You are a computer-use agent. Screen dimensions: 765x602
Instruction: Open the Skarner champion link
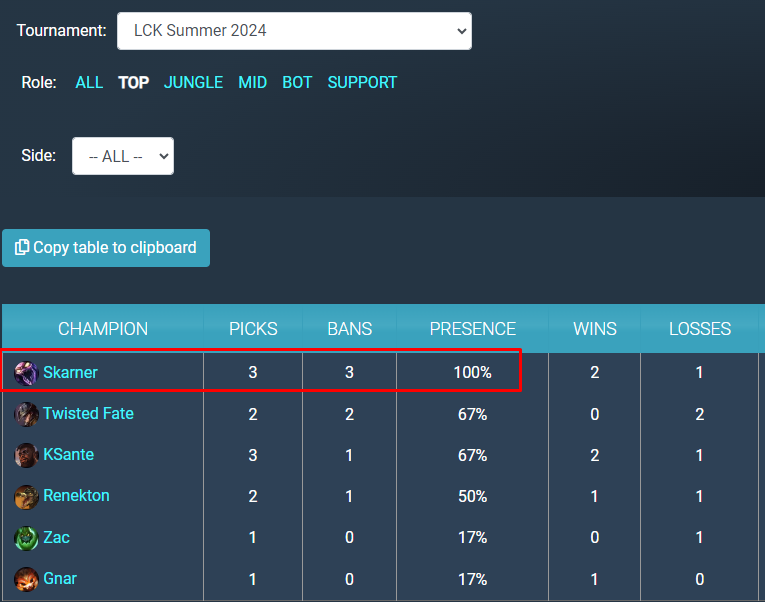point(70,373)
